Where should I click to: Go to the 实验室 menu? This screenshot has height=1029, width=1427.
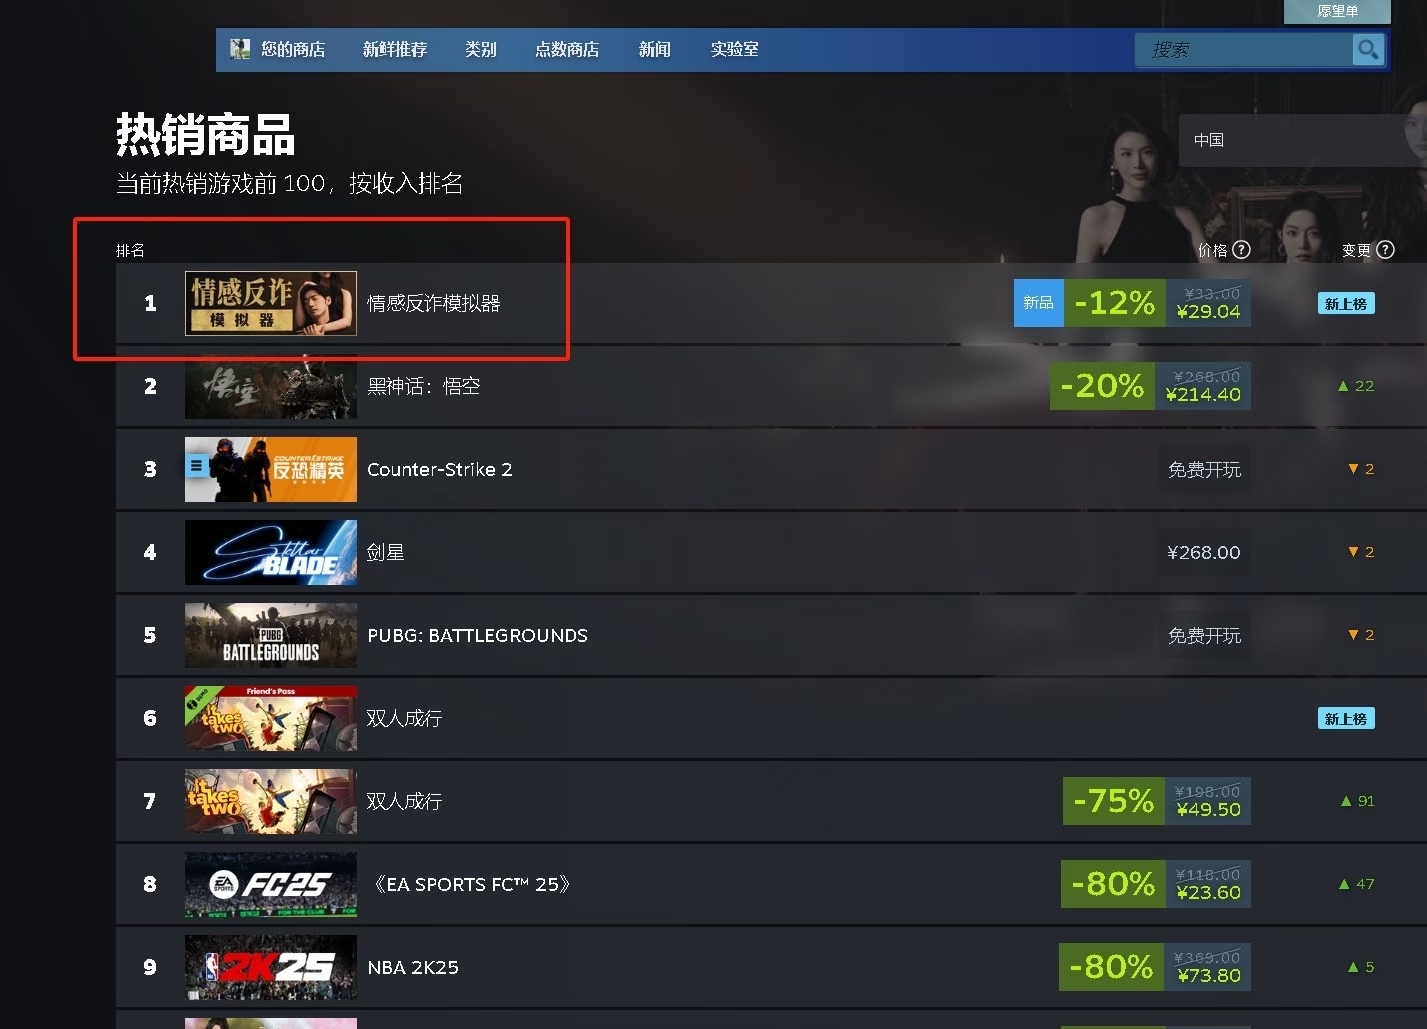pyautogui.click(x=734, y=49)
